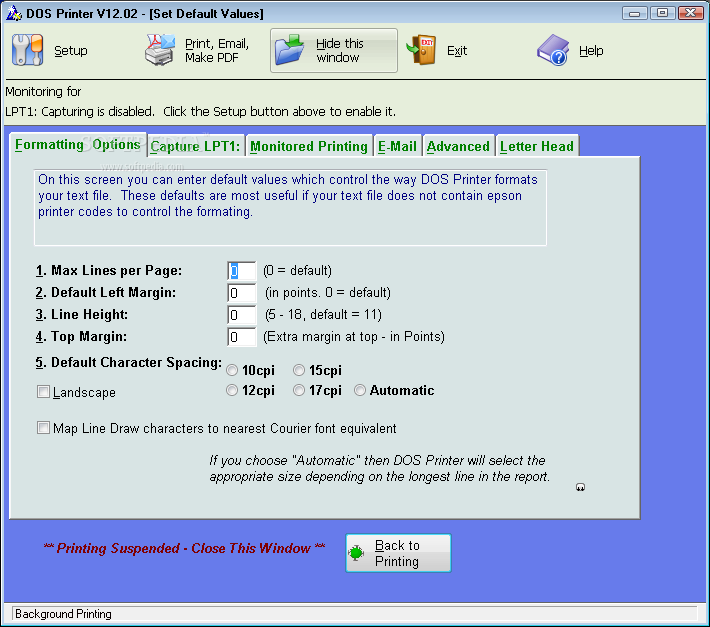
Task: Click the blue default values description text
Action: [x=288, y=196]
